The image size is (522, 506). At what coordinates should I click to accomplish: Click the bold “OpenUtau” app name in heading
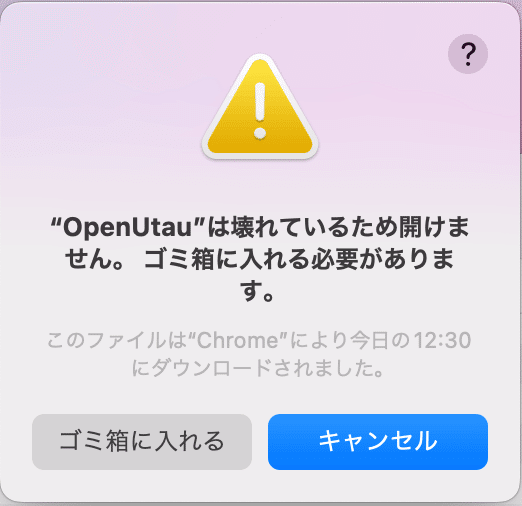click(x=127, y=227)
